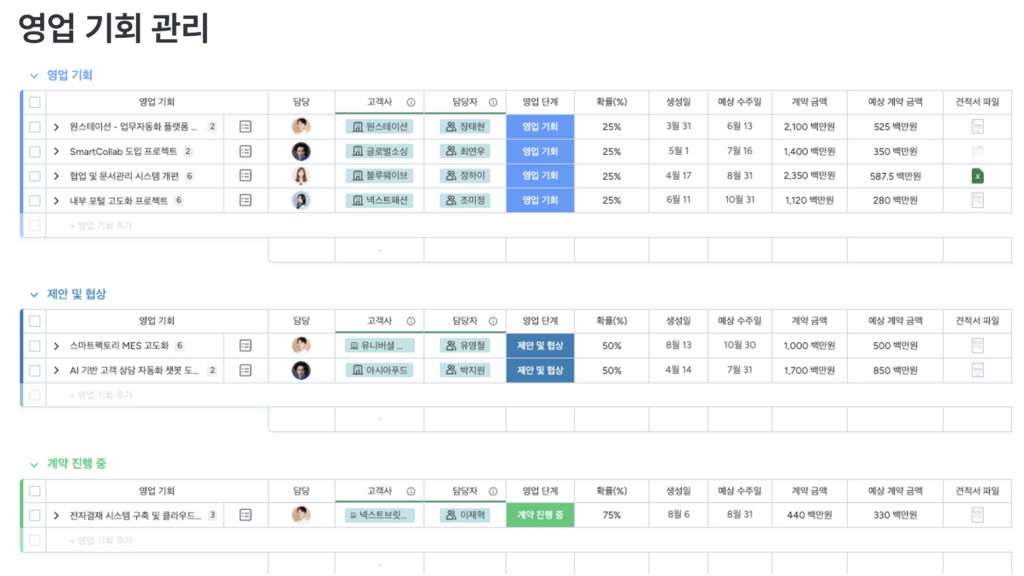
Task: Open quote file icon in 전자결재 시스템 row
Action: [978, 515]
